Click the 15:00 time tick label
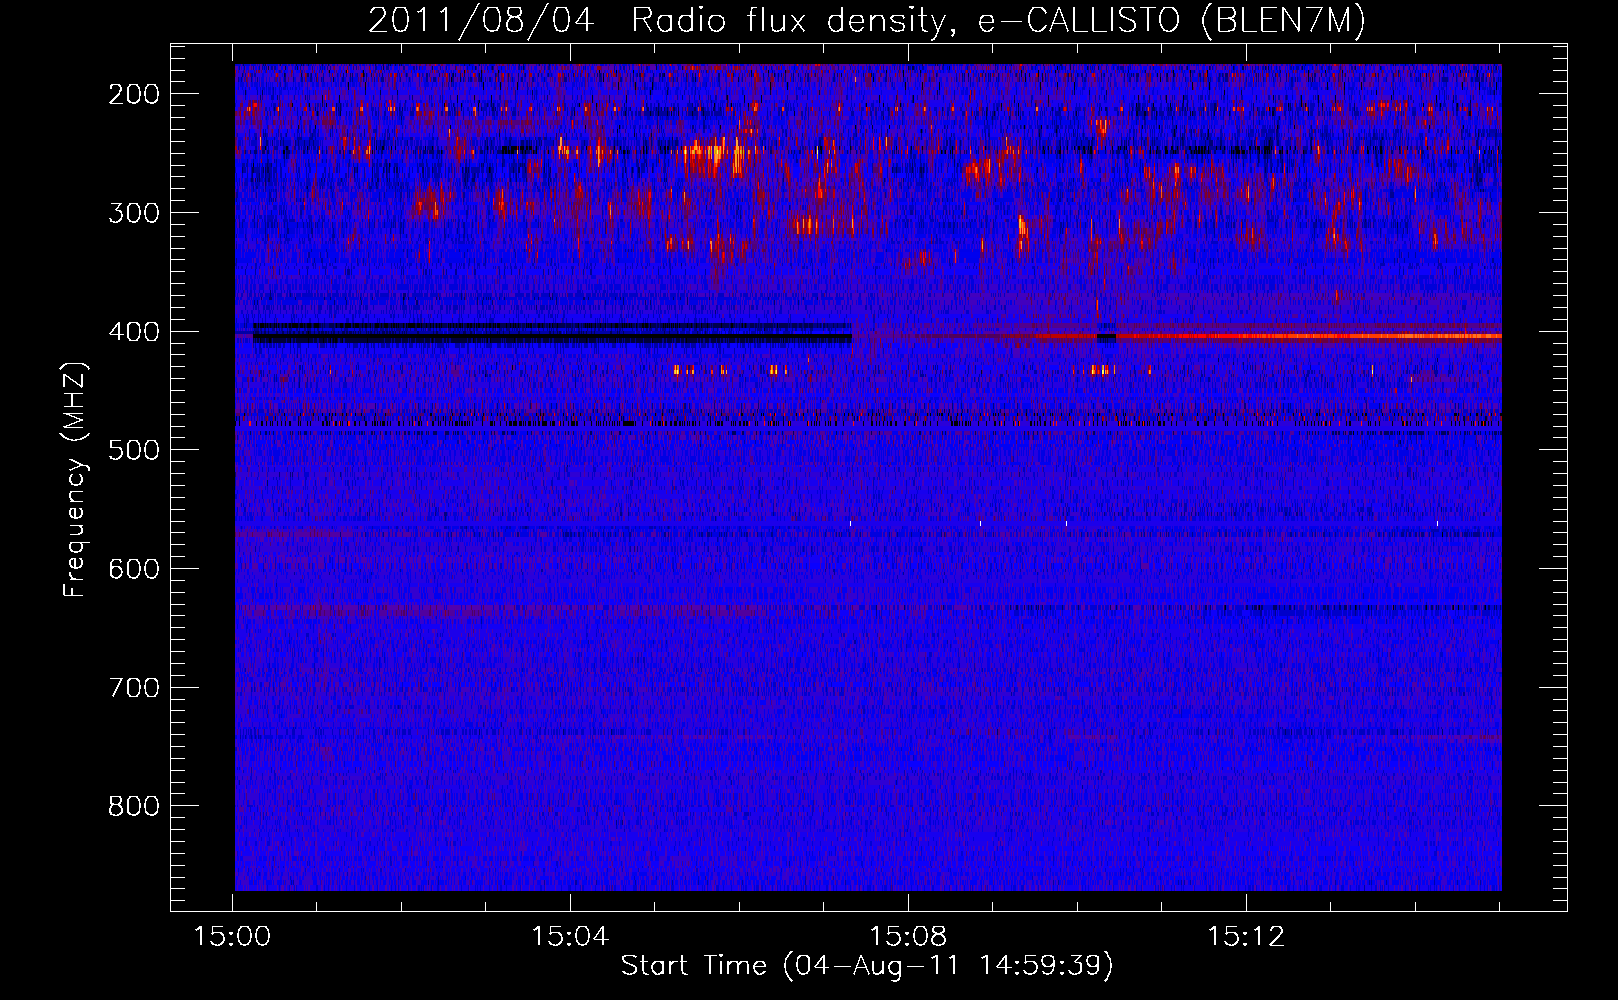 [x=232, y=937]
